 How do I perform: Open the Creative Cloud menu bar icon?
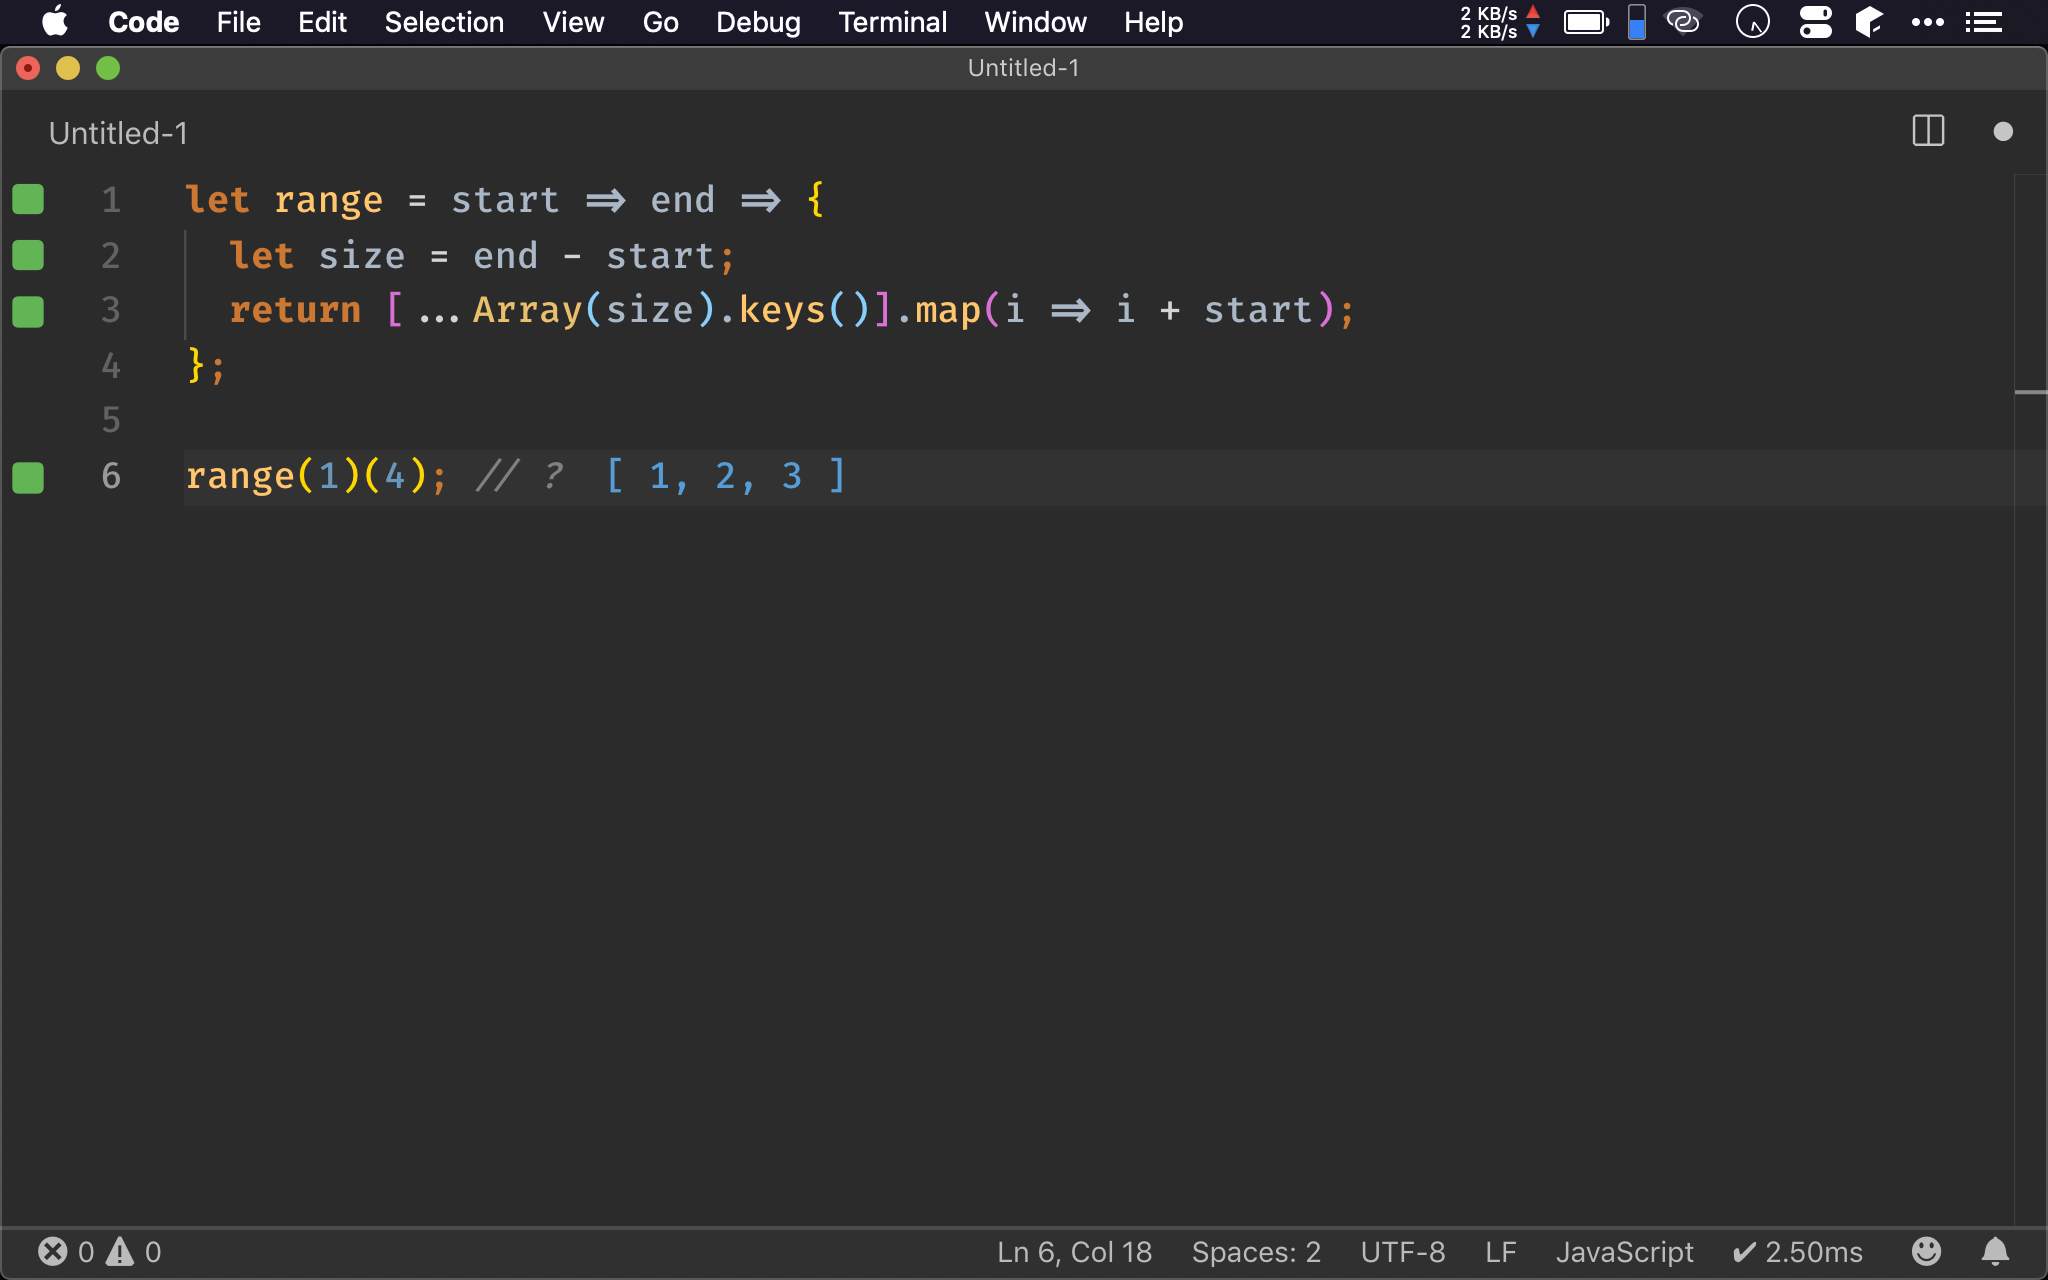(1683, 21)
